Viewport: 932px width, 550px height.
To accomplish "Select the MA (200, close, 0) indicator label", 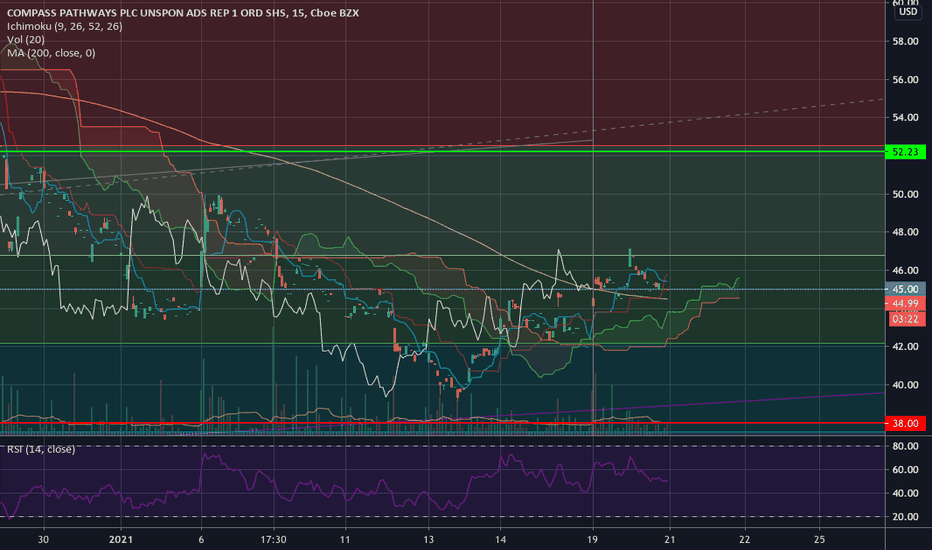I will point(51,53).
